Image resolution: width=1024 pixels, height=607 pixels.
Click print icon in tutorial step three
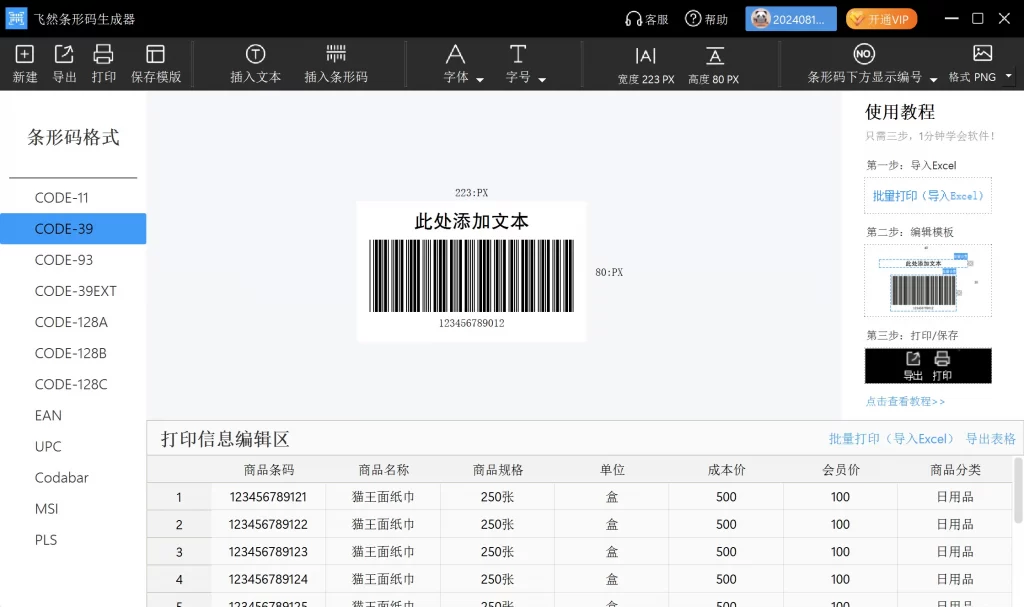point(942,359)
